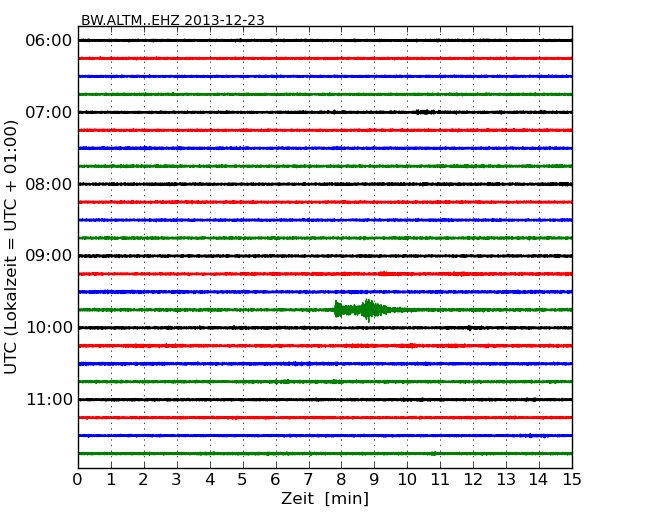Click the 09:00 time label

[x=49, y=256]
